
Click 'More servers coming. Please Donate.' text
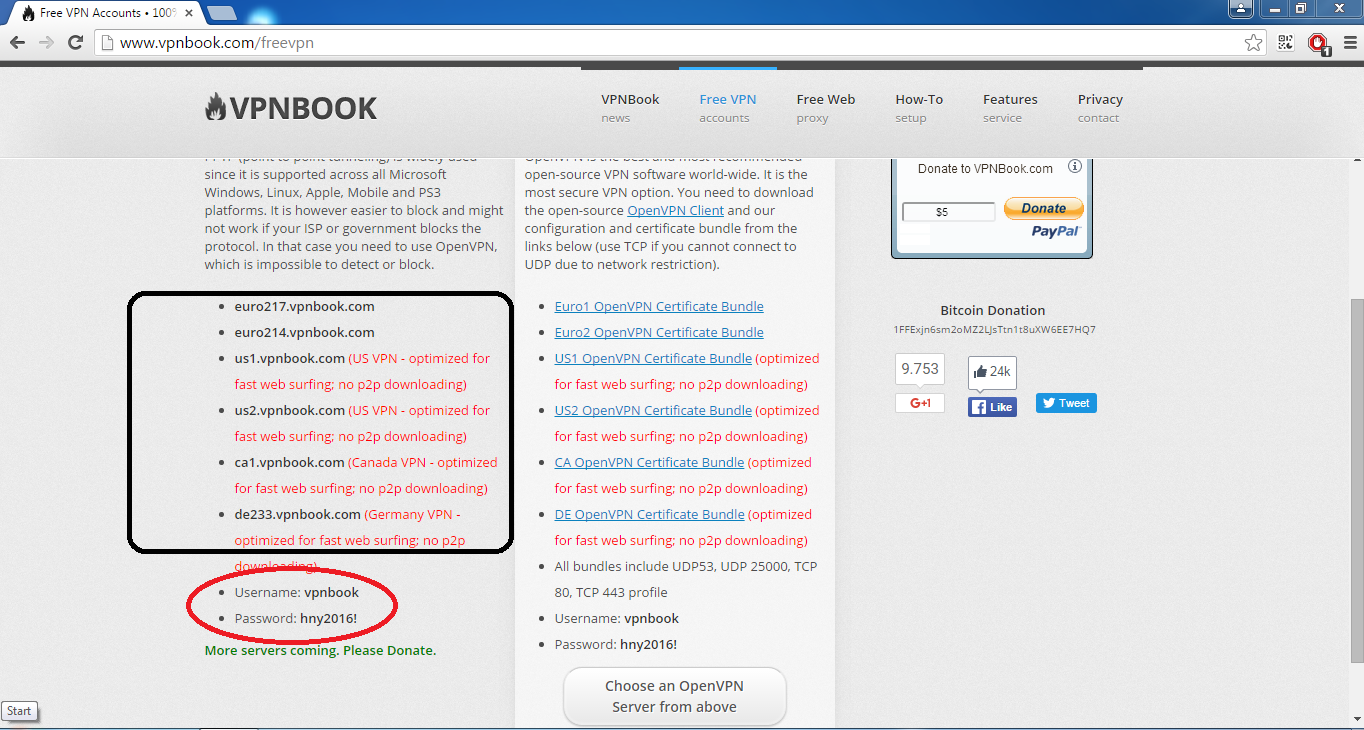[x=320, y=651]
